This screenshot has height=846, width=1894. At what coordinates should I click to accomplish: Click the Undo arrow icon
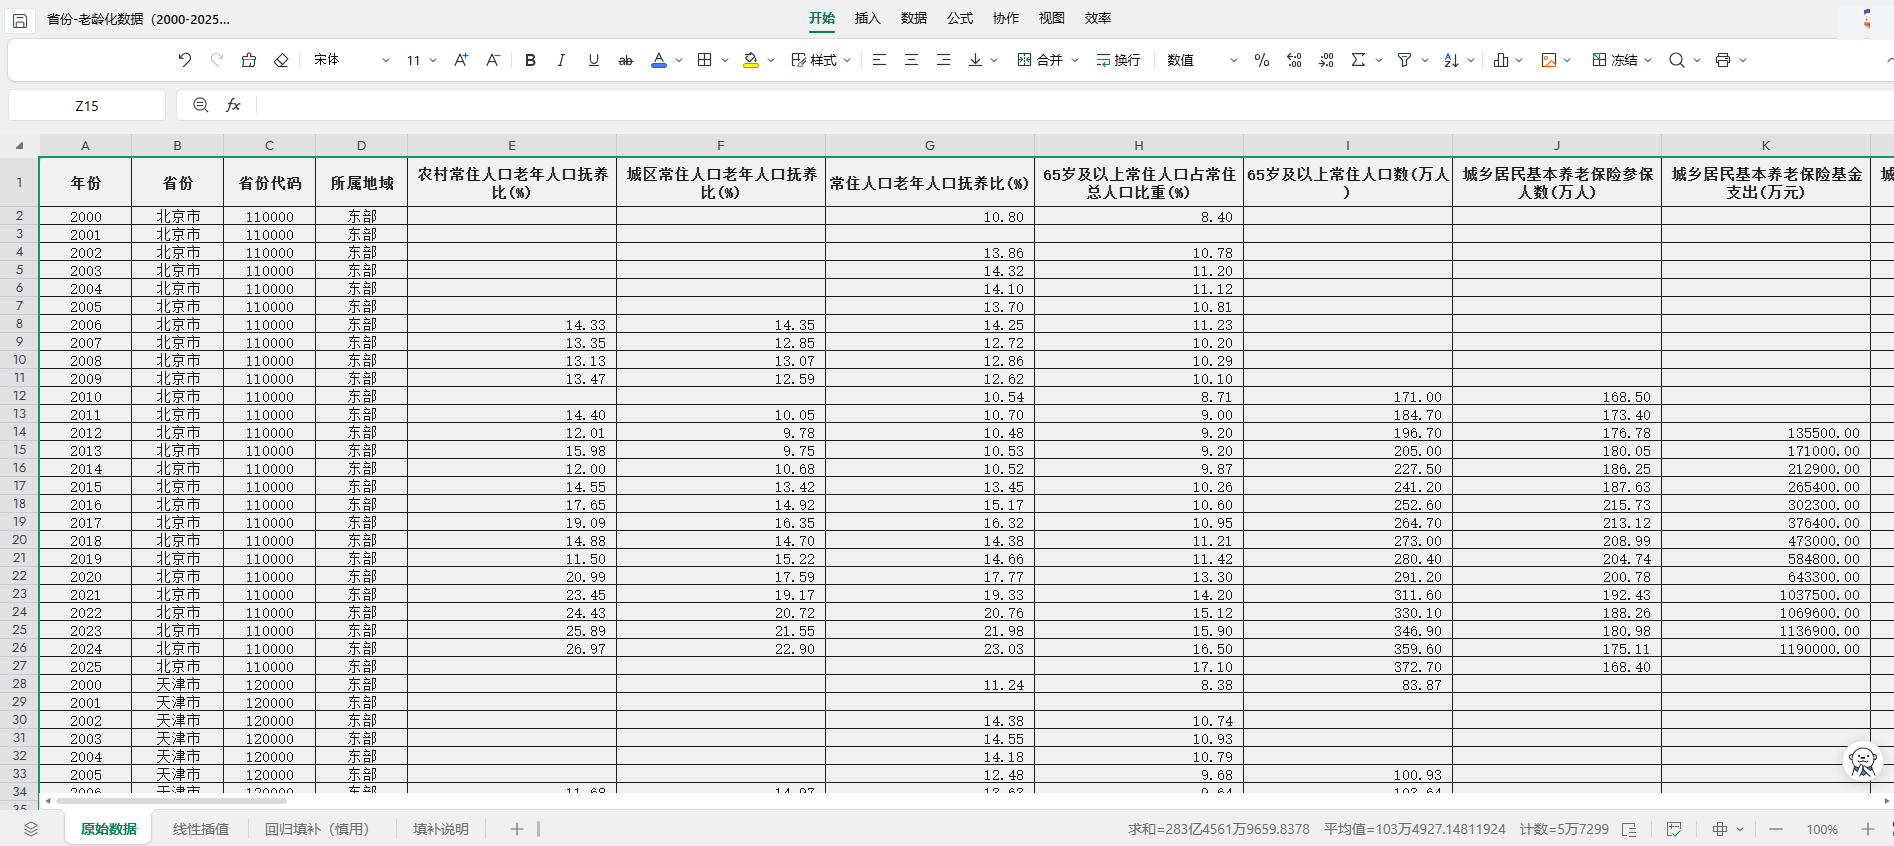185,60
